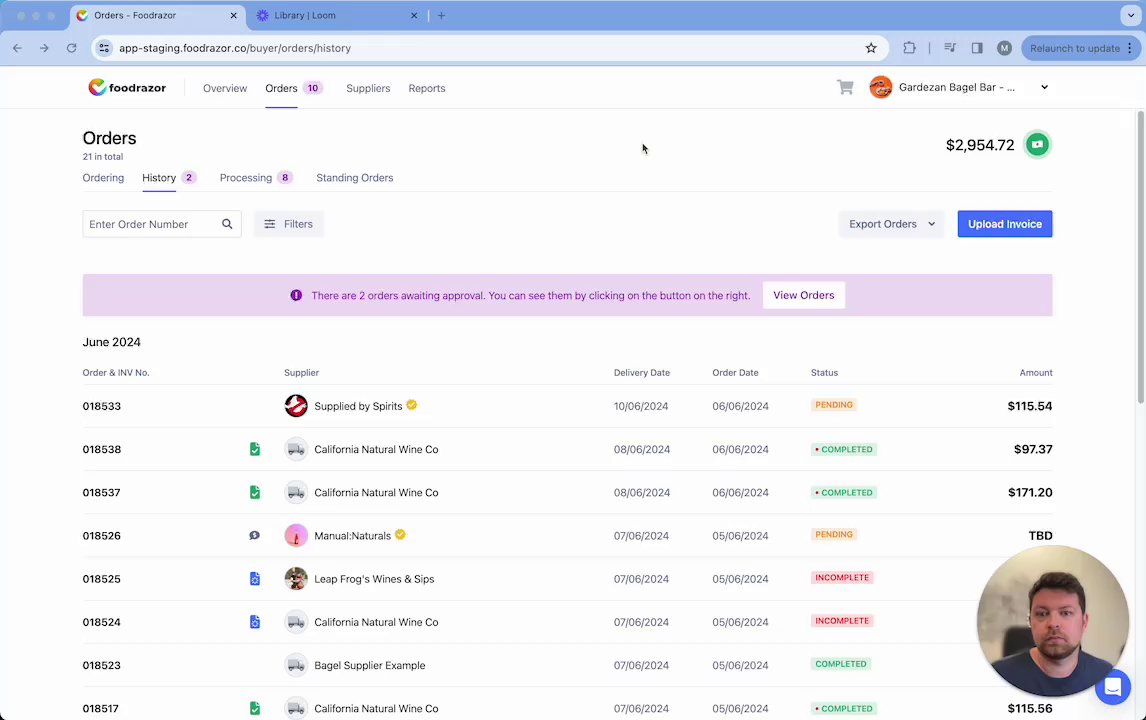The height and width of the screenshot is (720, 1146).
Task: Switch to the Ordering tab
Action: [x=103, y=178]
